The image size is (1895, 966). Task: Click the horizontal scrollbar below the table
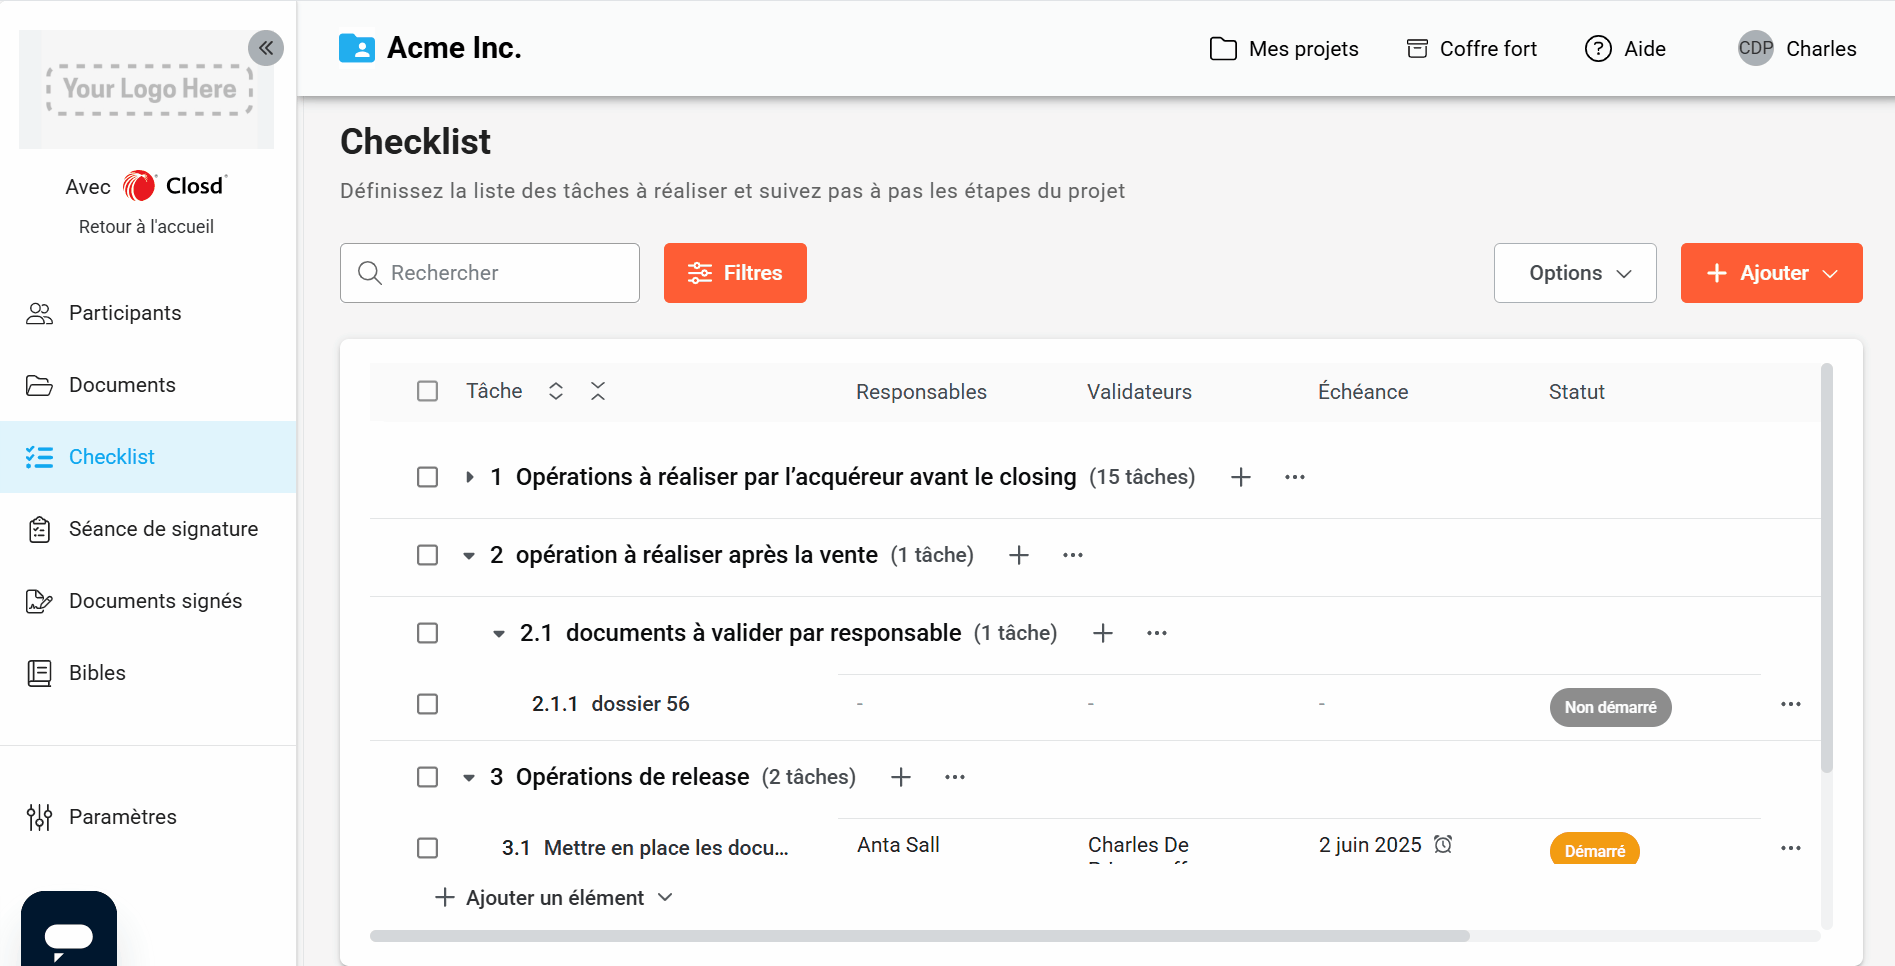[x=919, y=936]
